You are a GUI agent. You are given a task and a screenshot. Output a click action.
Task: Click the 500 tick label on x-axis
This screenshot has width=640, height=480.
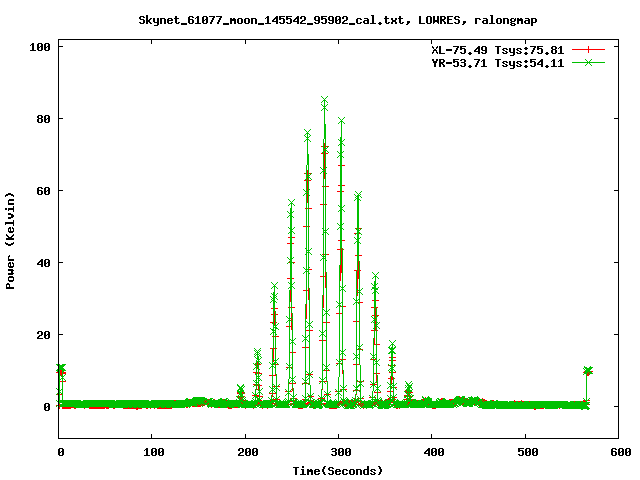525,453
